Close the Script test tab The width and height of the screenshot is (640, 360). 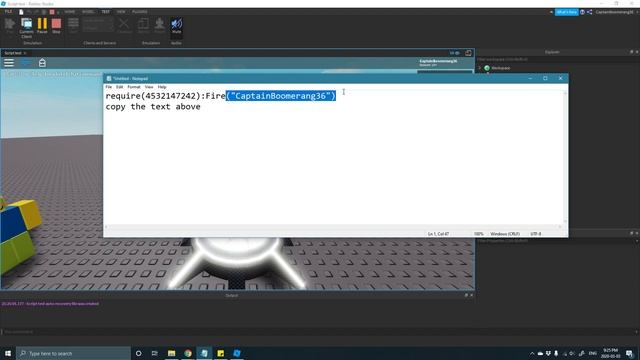(x=25, y=53)
